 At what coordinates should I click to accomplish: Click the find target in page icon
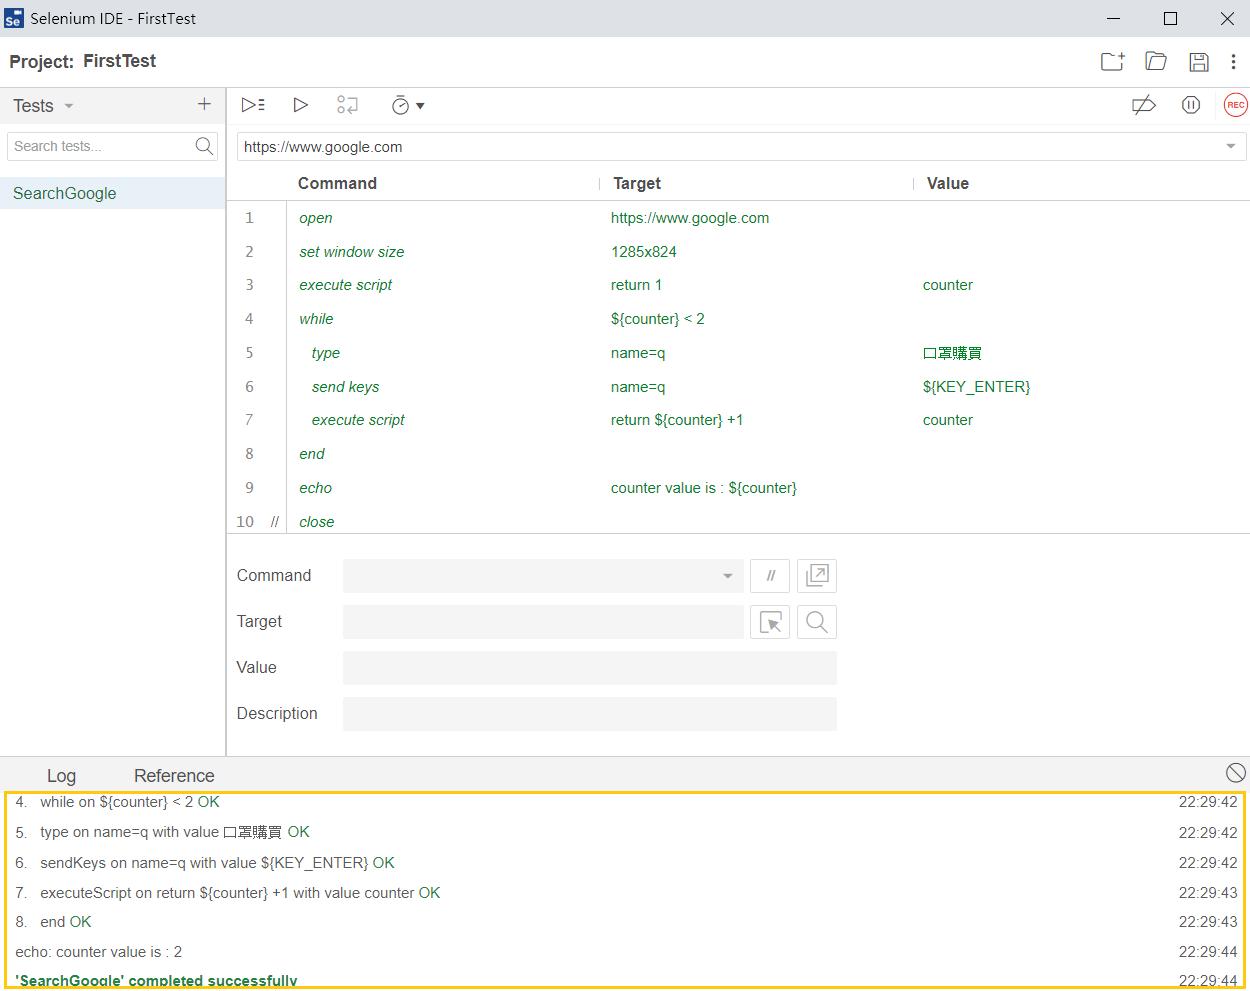coord(817,622)
